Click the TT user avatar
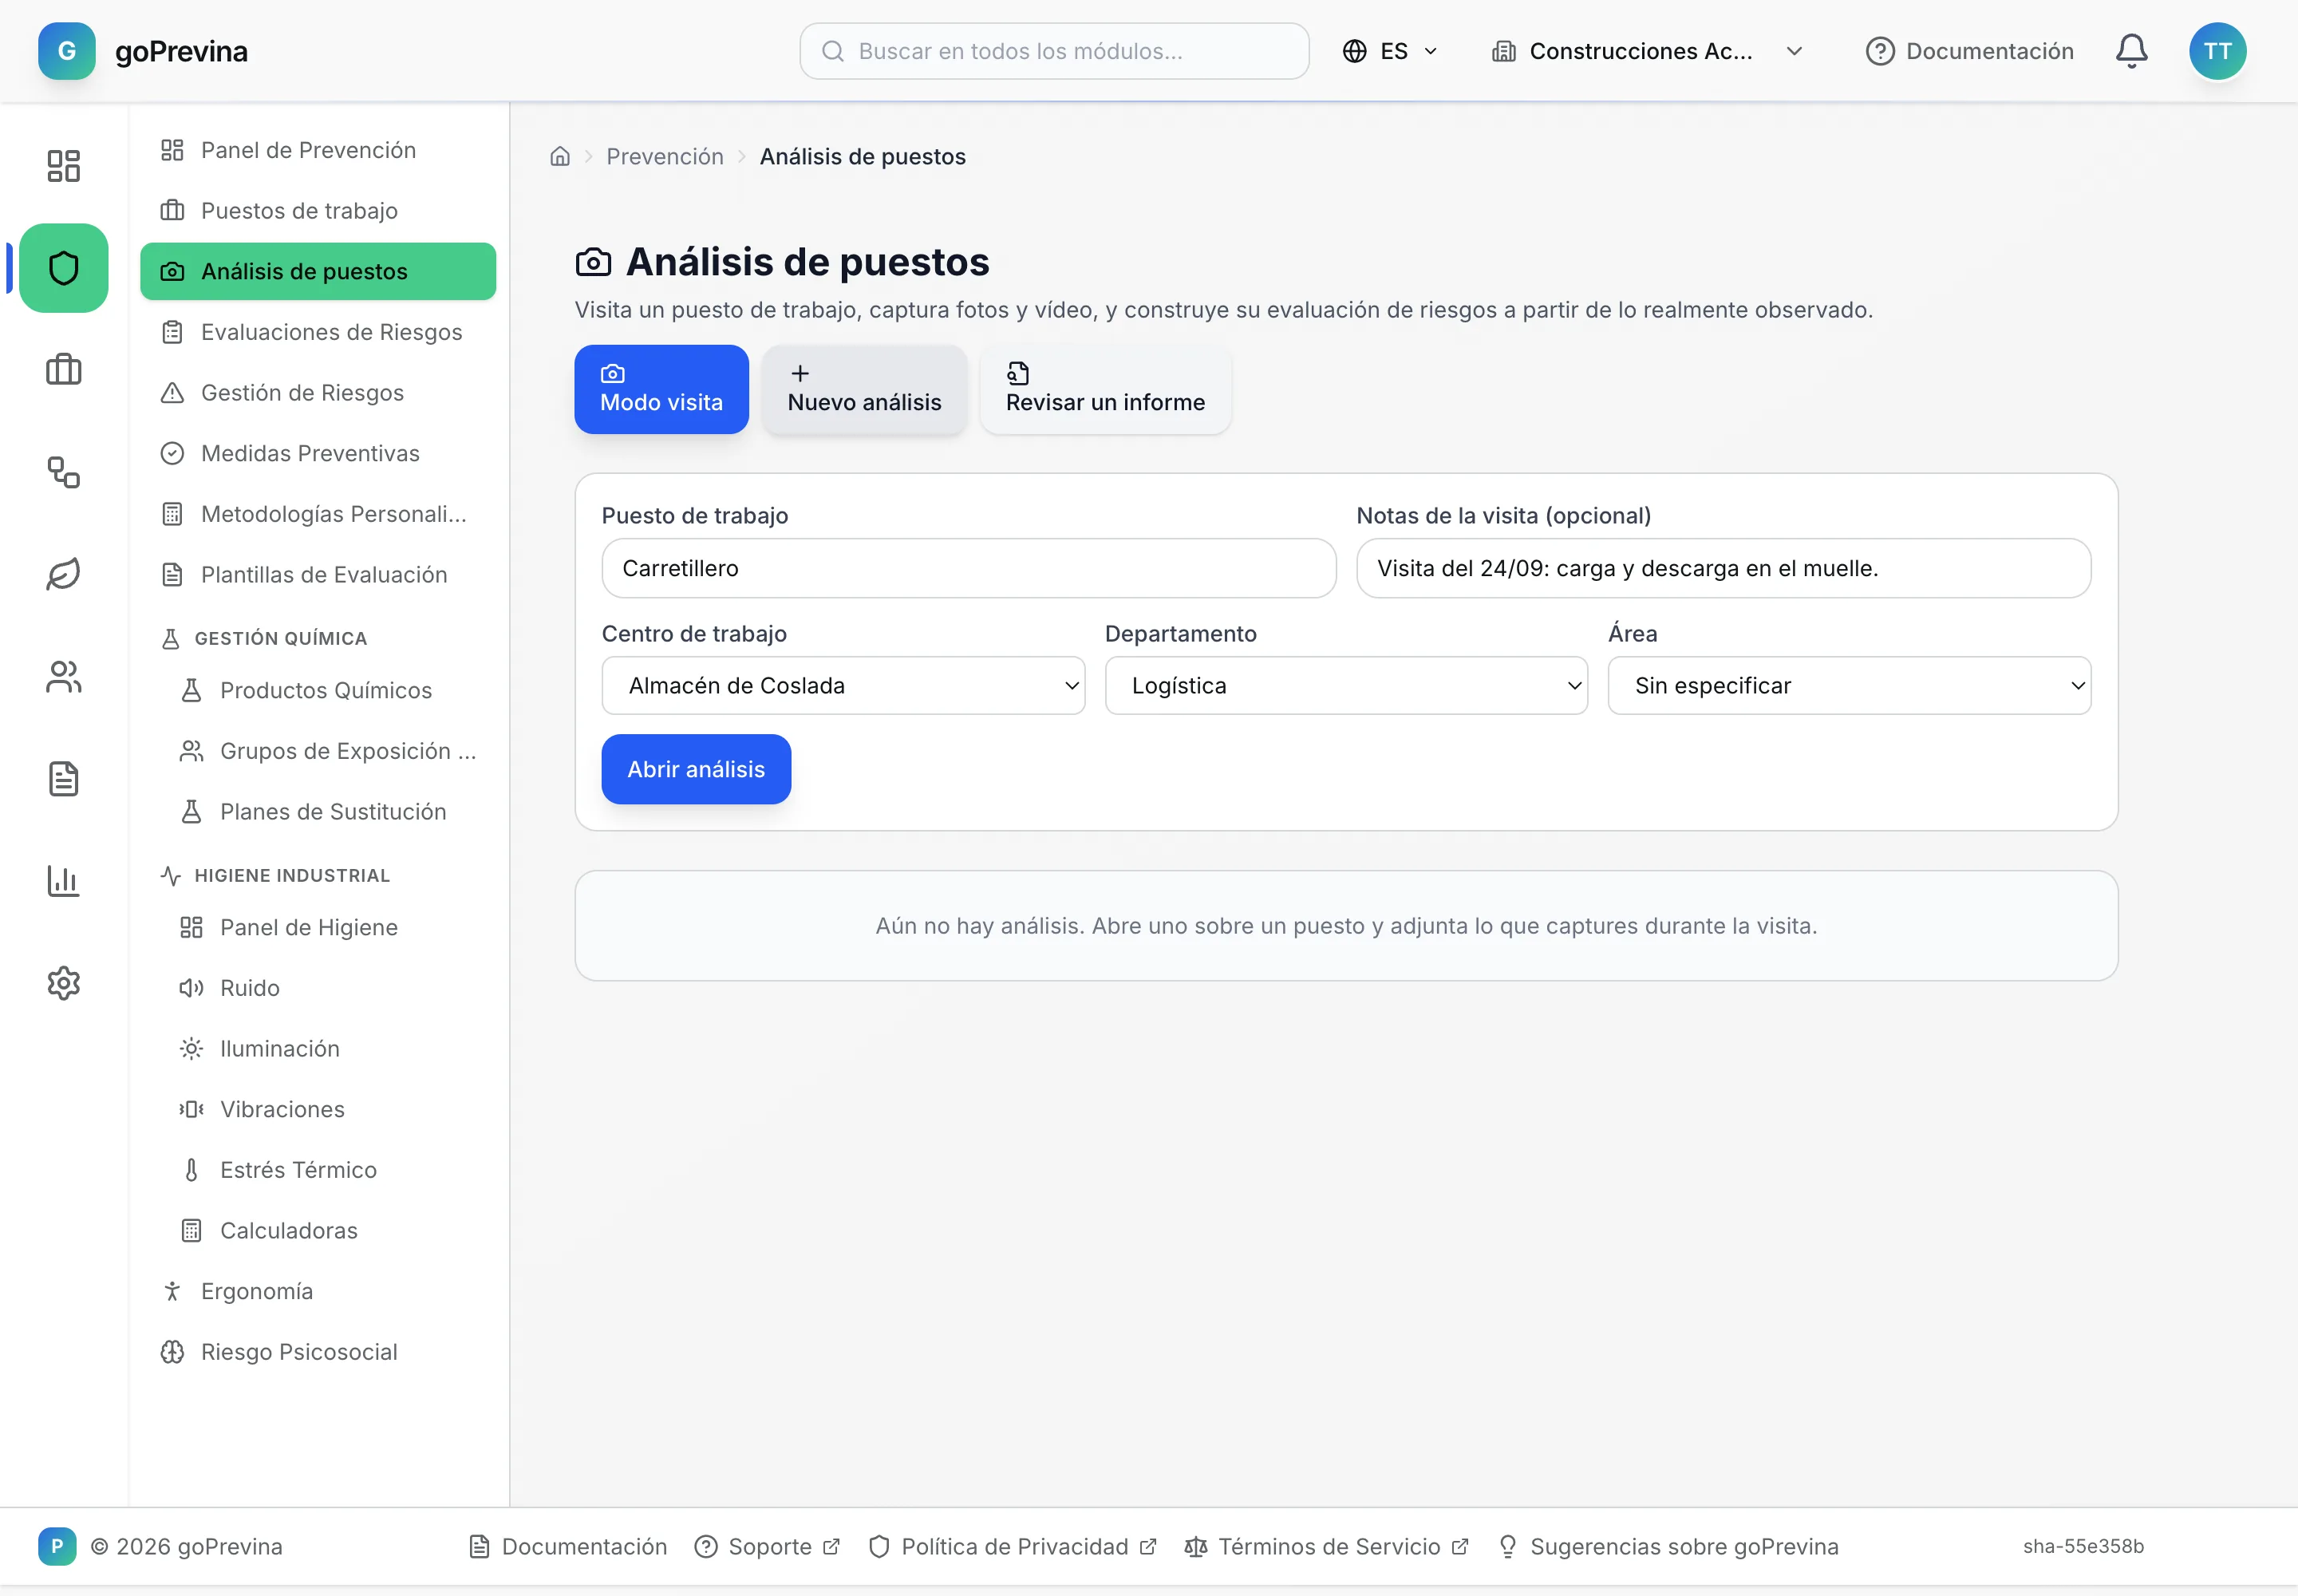2298x1596 pixels. tap(2217, 51)
